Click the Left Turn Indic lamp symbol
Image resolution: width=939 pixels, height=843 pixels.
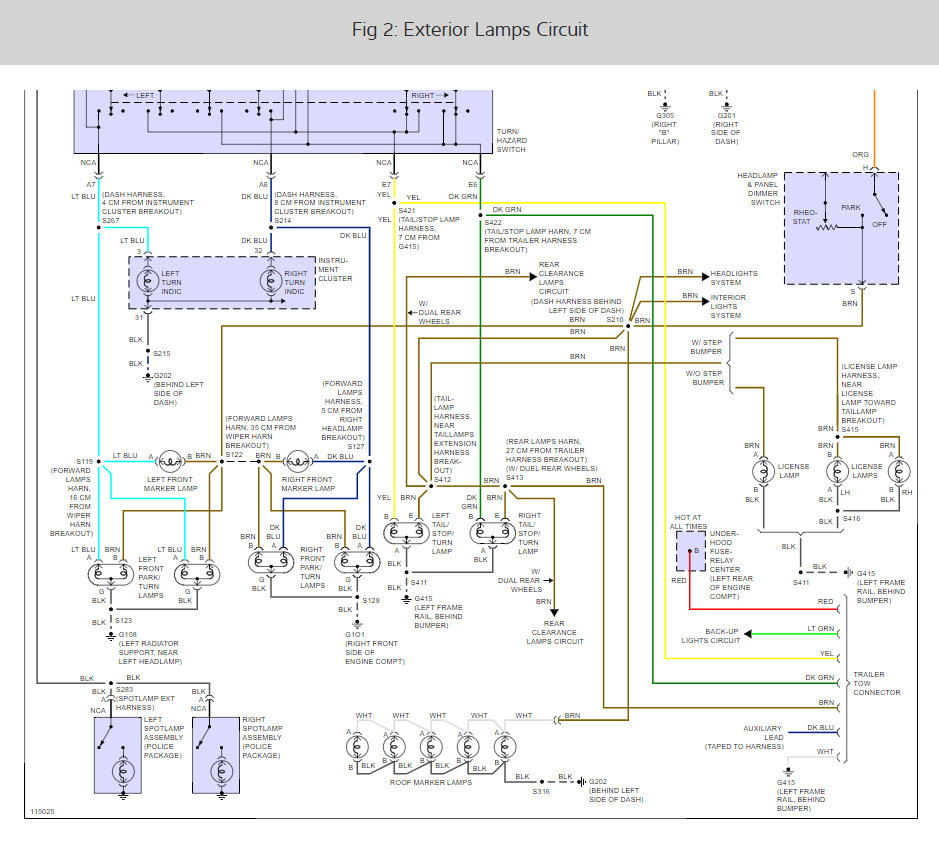[147, 280]
